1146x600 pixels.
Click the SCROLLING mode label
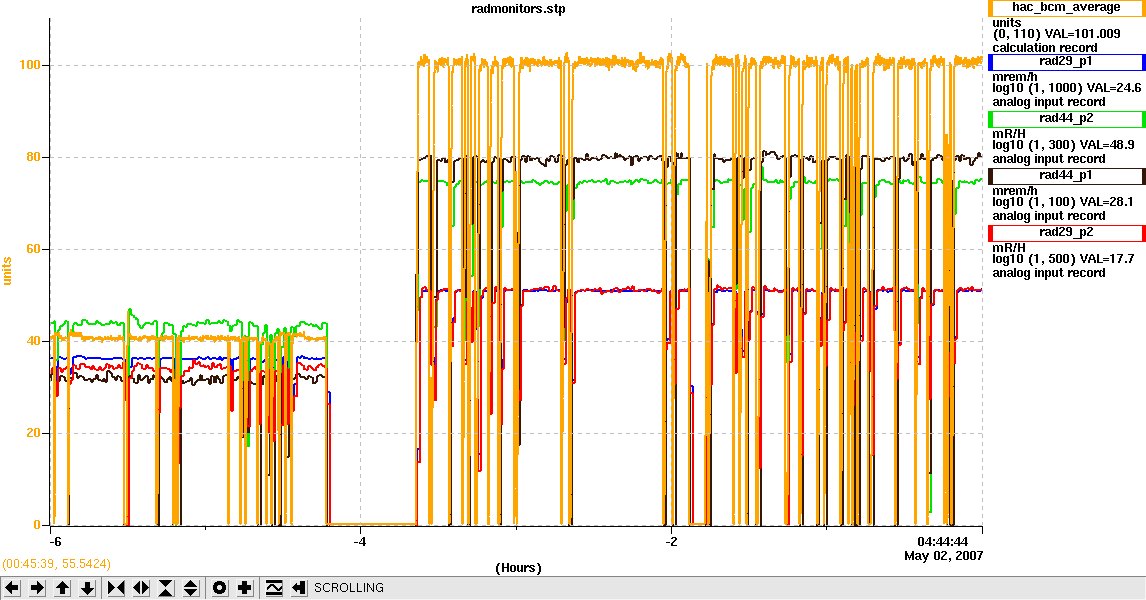[349, 588]
